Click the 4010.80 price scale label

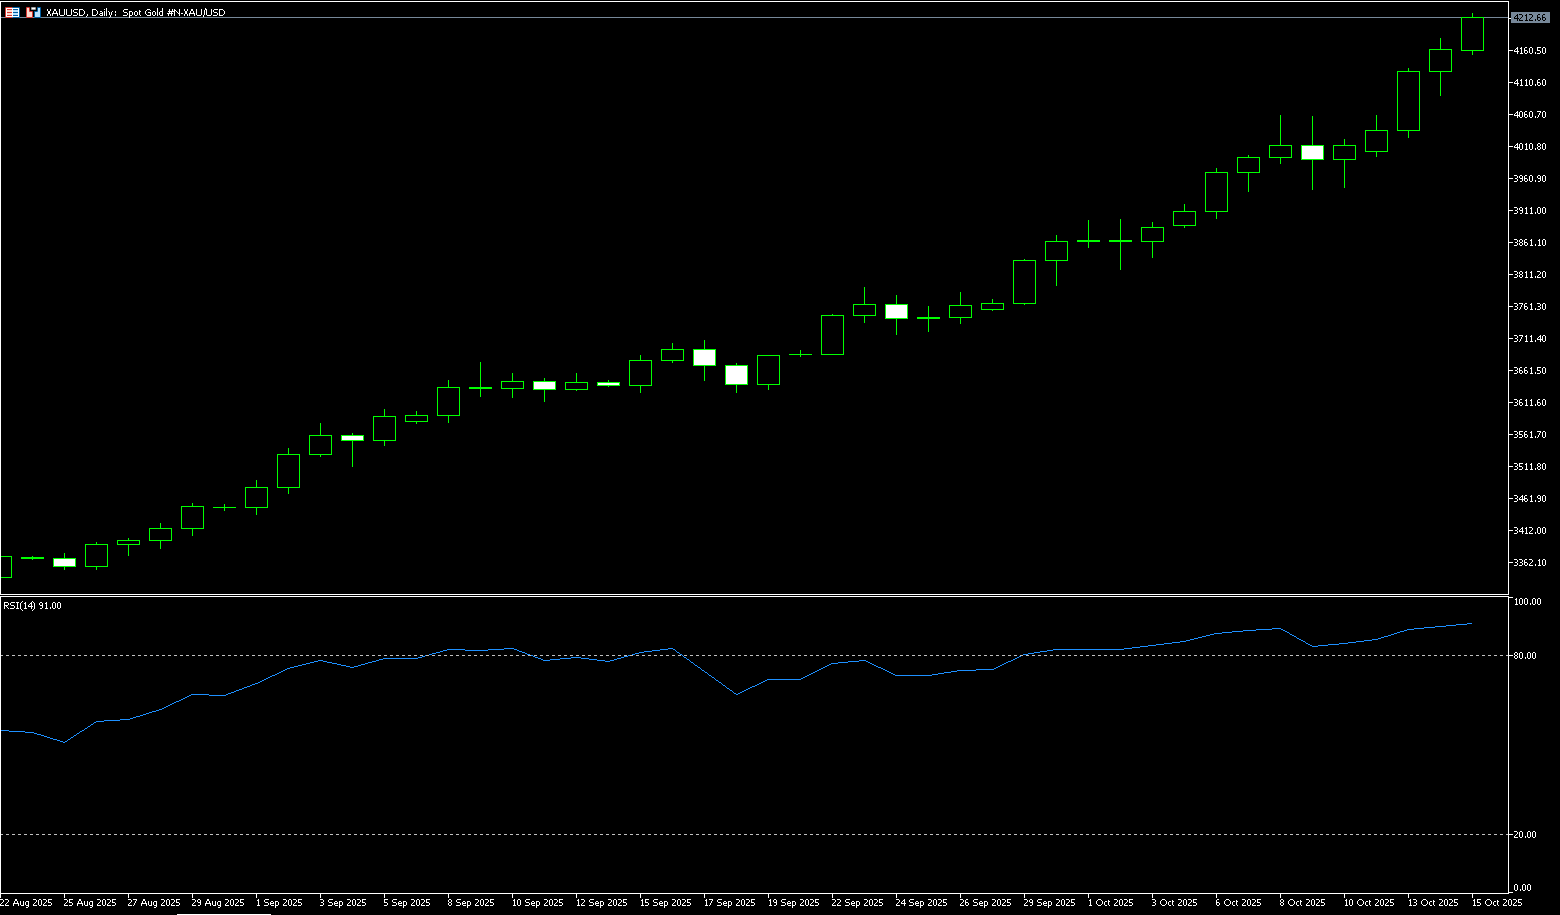1530,147
